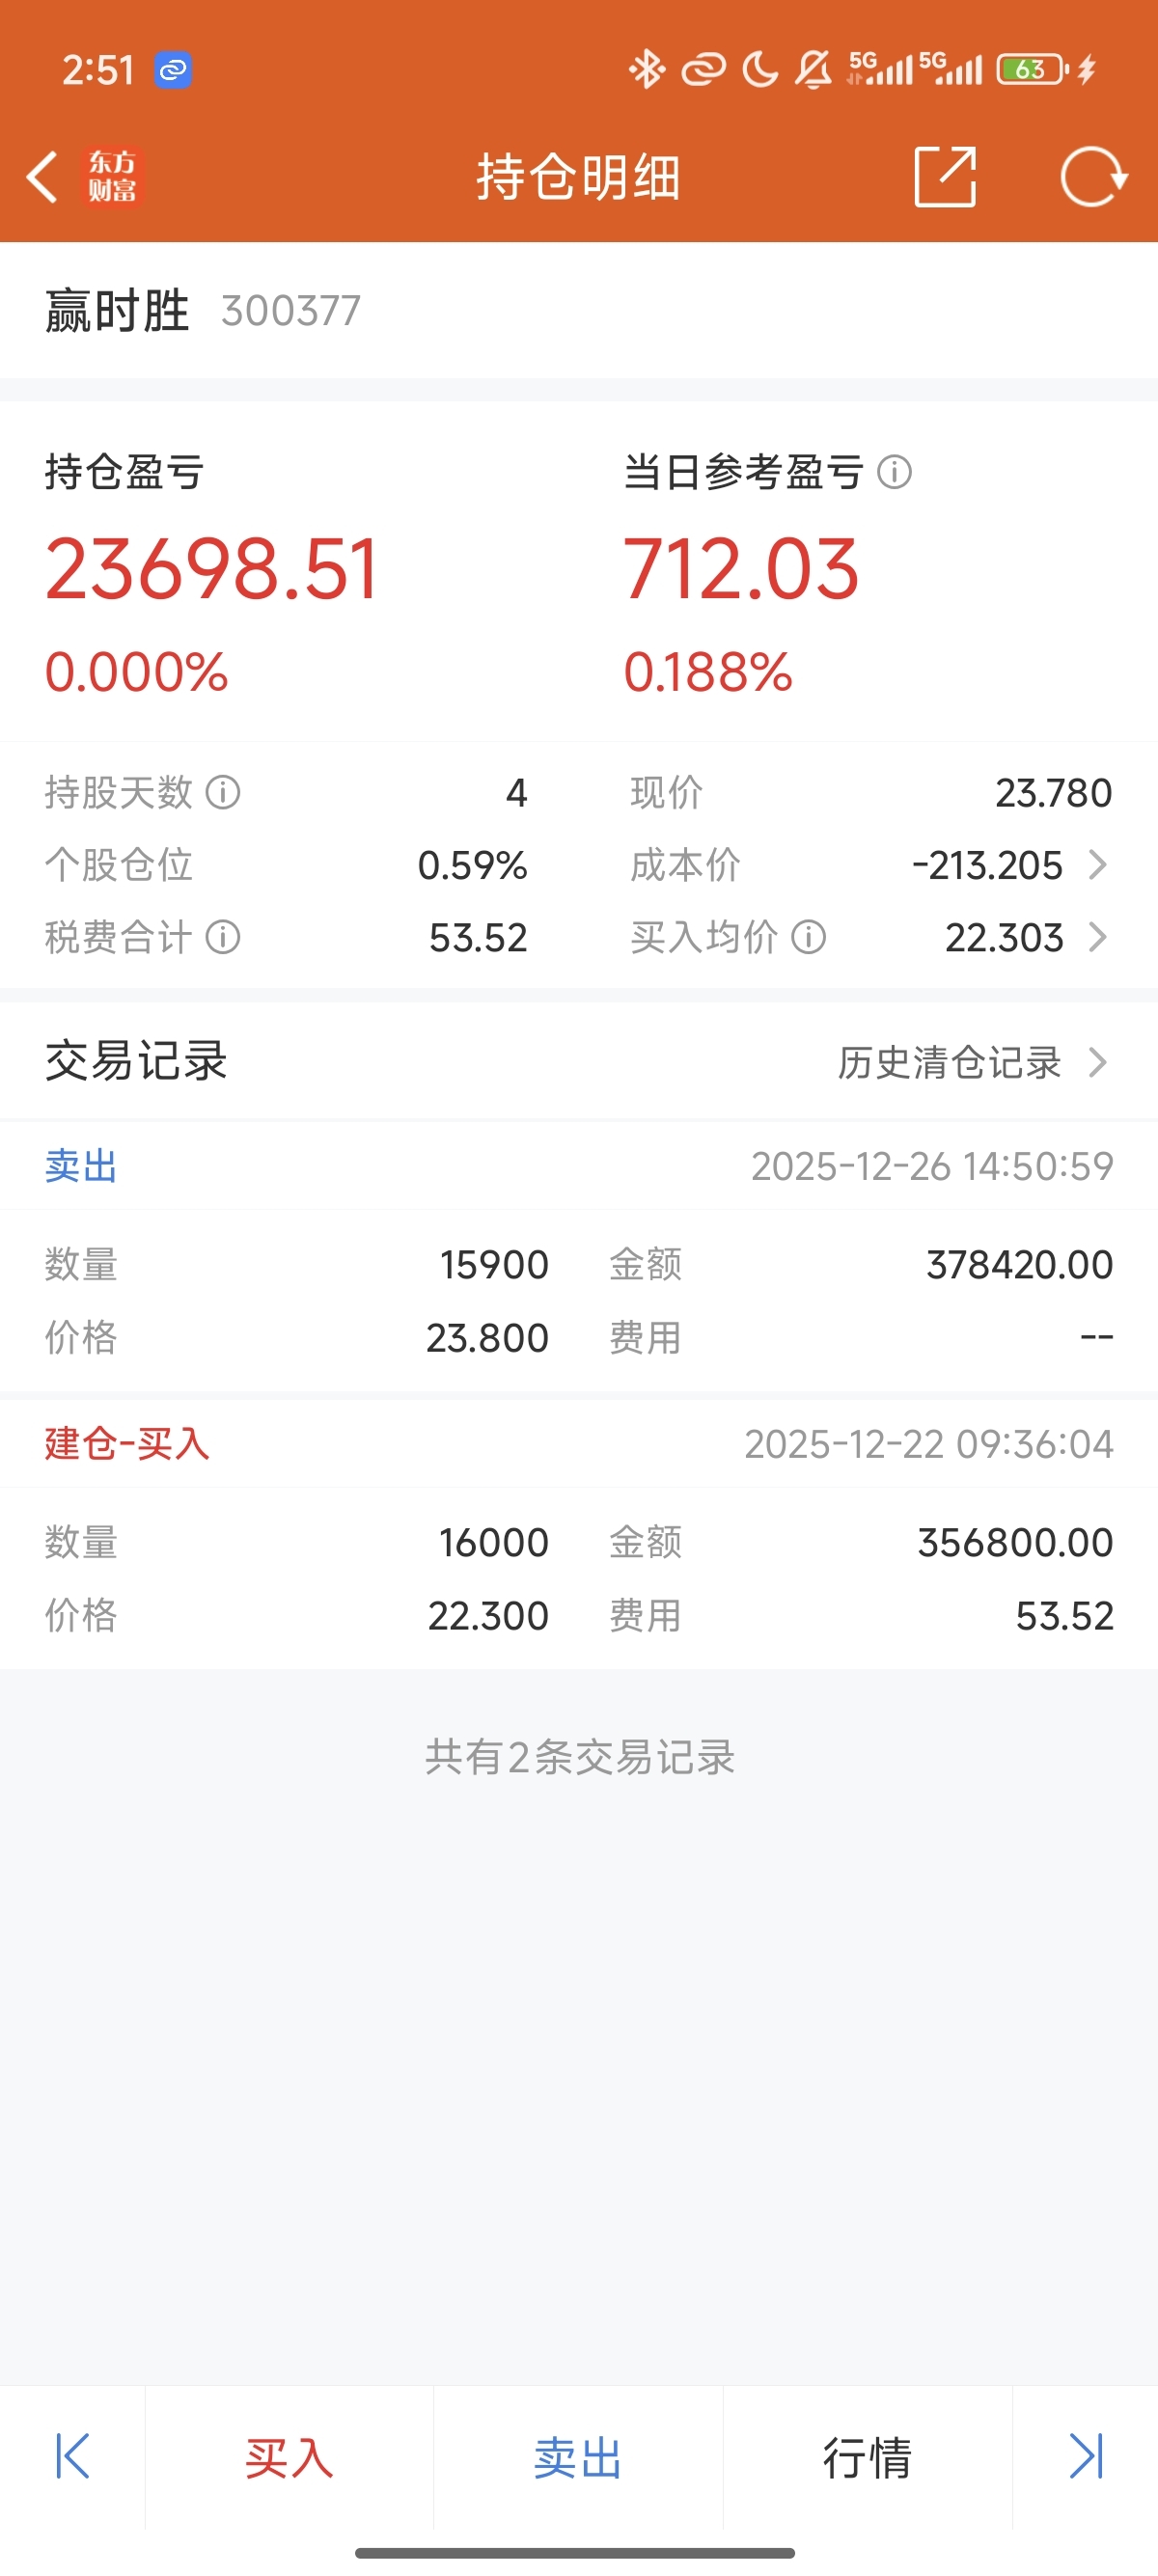Open info icon beside 当日参考盈亏
The image size is (1158, 2576).
point(894,472)
